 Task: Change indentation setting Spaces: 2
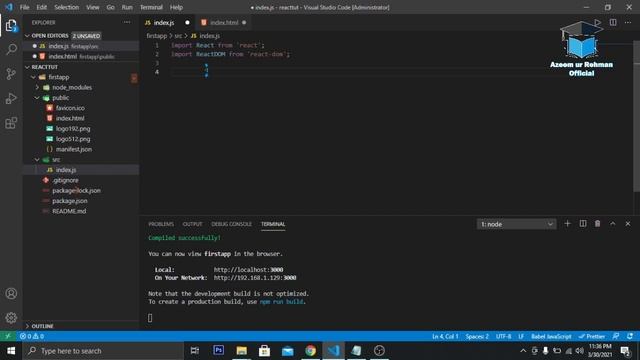[x=477, y=336]
